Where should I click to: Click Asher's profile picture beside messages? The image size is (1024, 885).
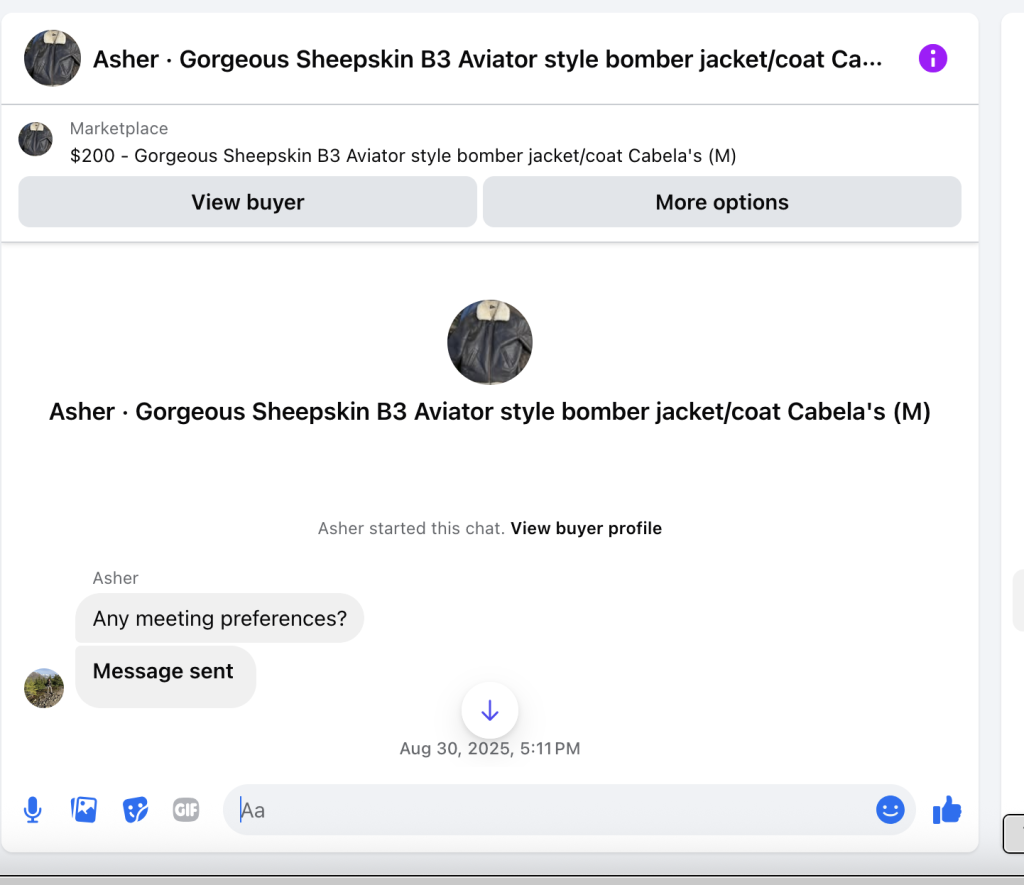click(44, 688)
